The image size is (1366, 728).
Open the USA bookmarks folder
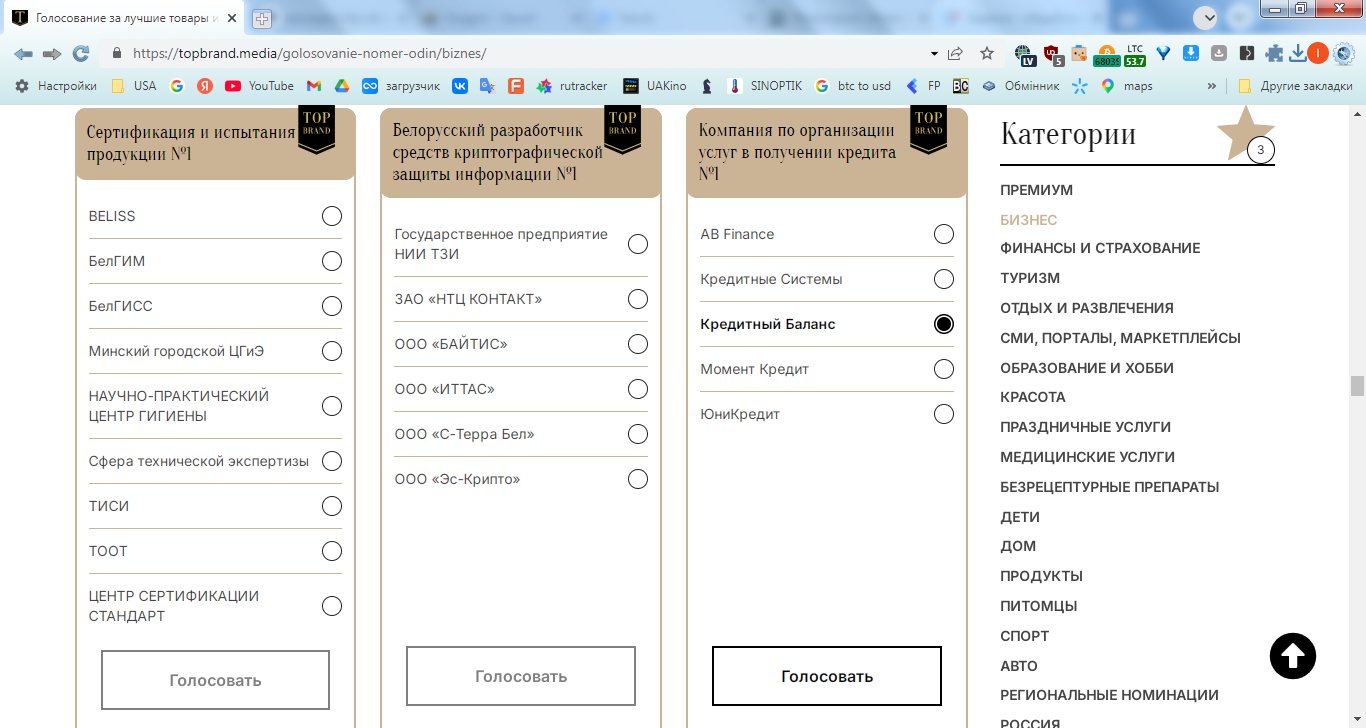133,86
